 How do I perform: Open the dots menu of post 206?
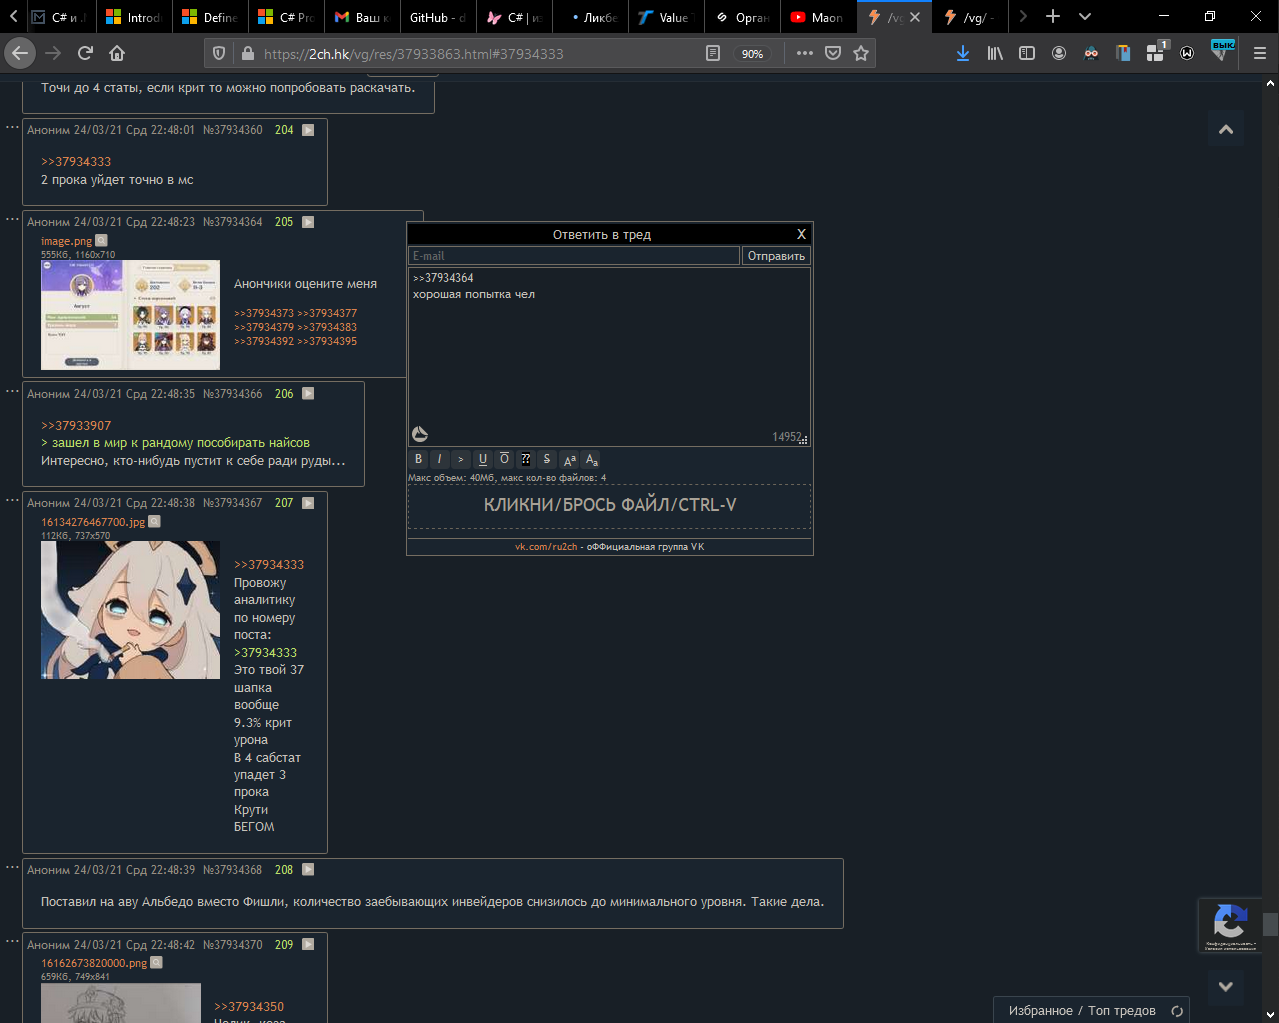(12, 391)
